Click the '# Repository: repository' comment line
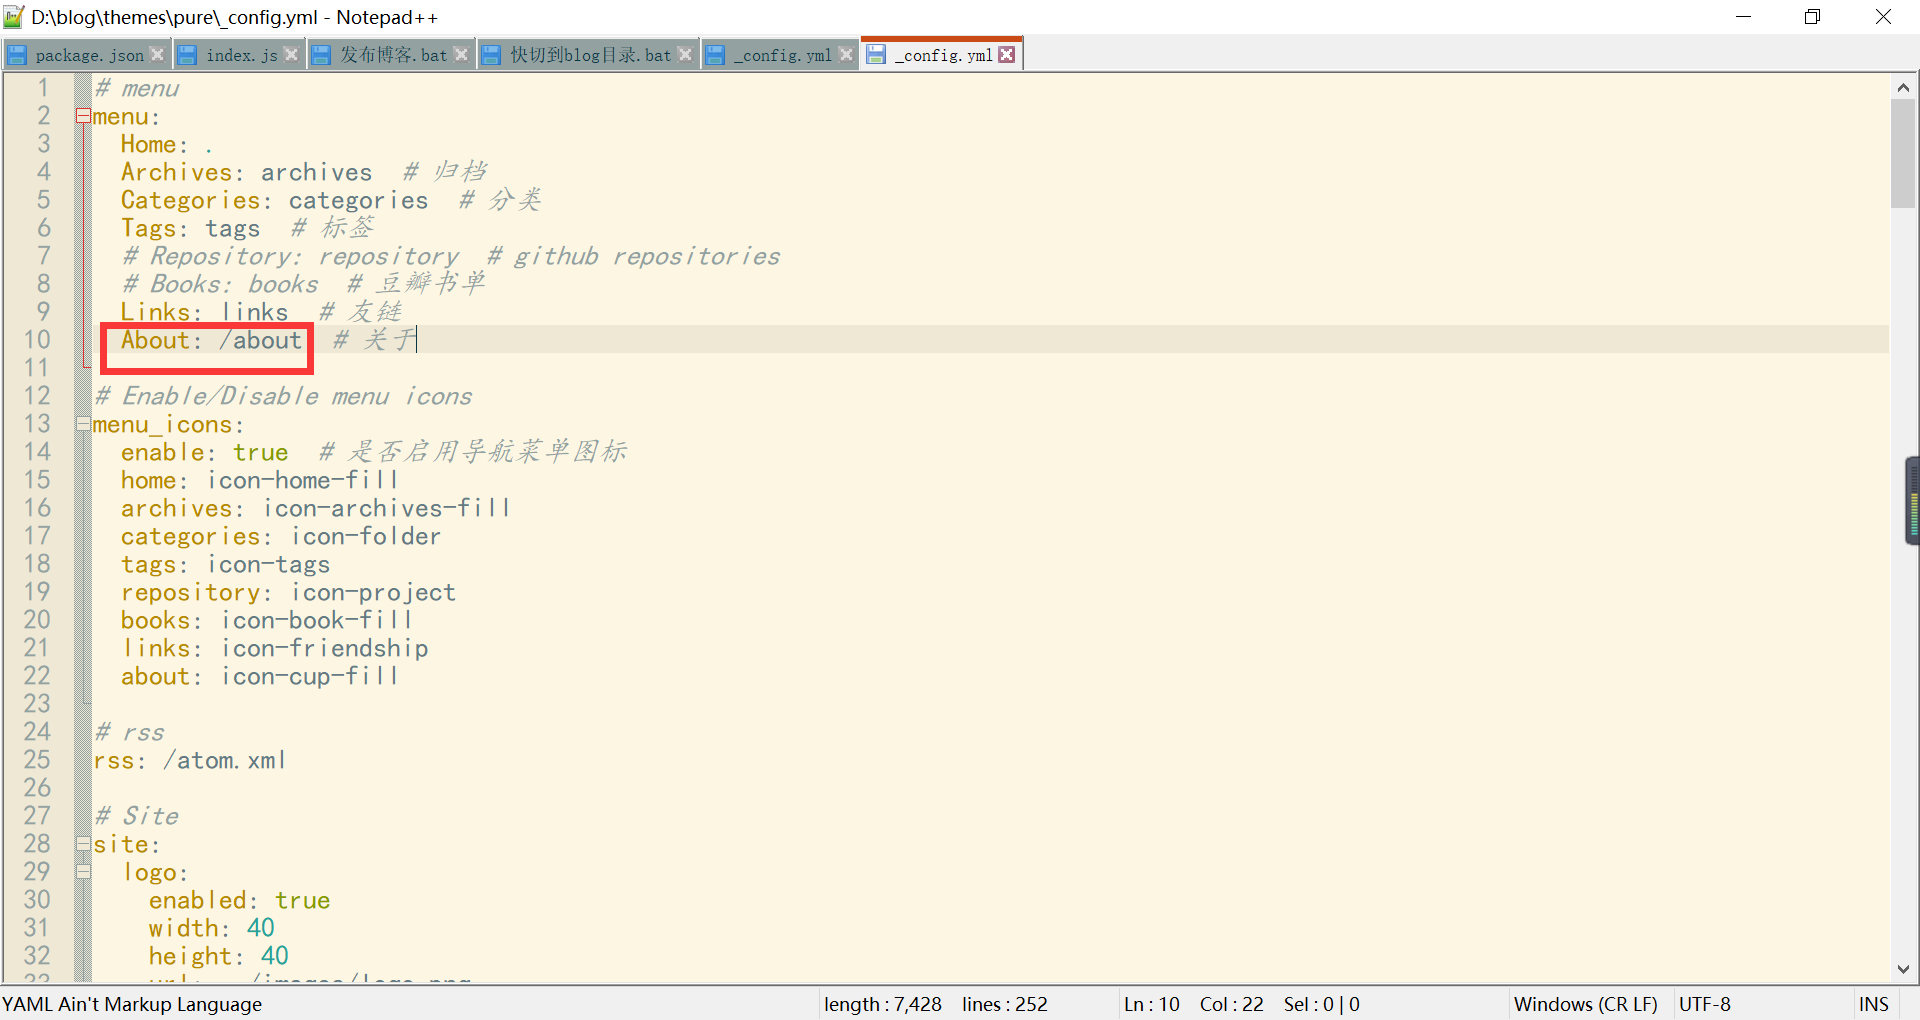Viewport: 1920px width, 1020px height. click(x=450, y=256)
